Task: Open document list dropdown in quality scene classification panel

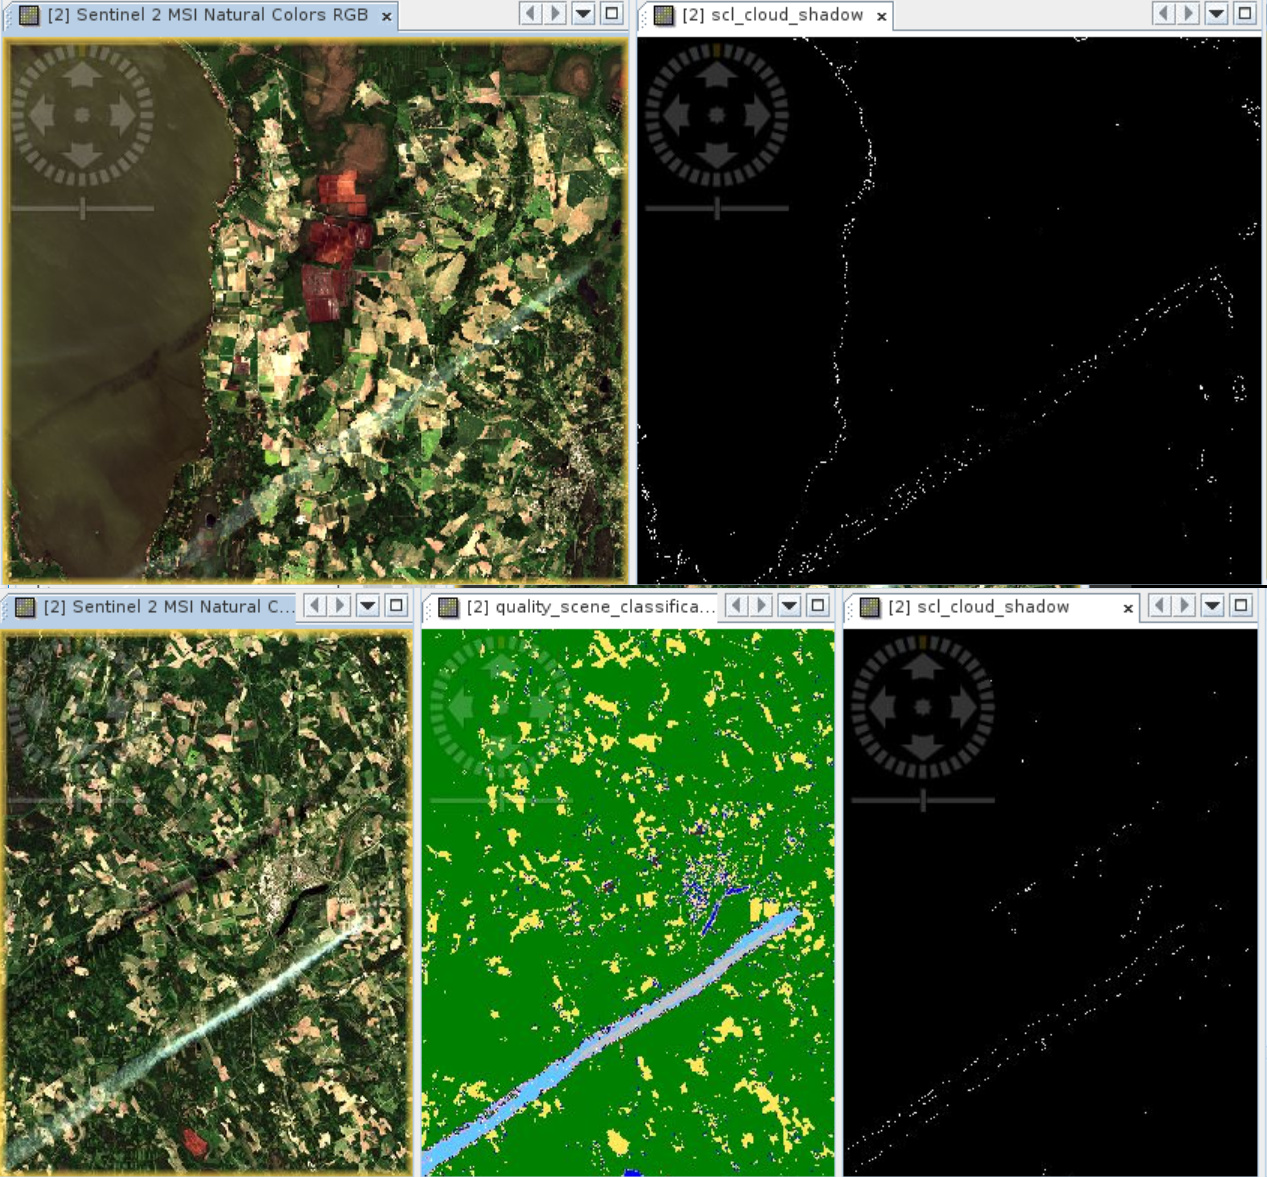Action: click(790, 605)
